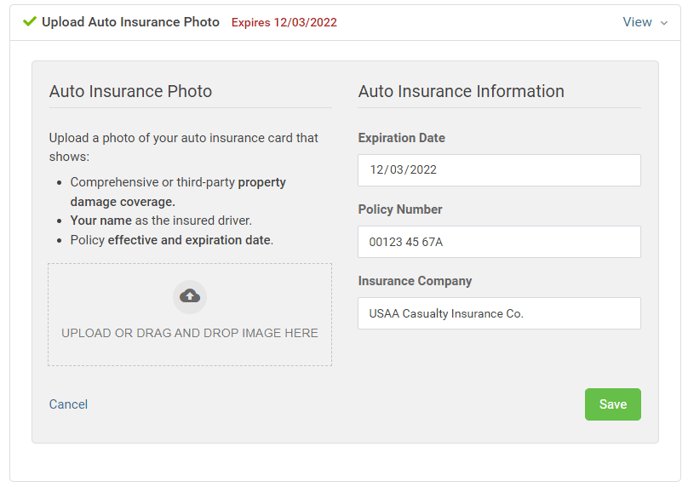Image resolution: width=688 pixels, height=487 pixels.
Task: Click the Auto Insurance Photo heading
Action: 130,91
